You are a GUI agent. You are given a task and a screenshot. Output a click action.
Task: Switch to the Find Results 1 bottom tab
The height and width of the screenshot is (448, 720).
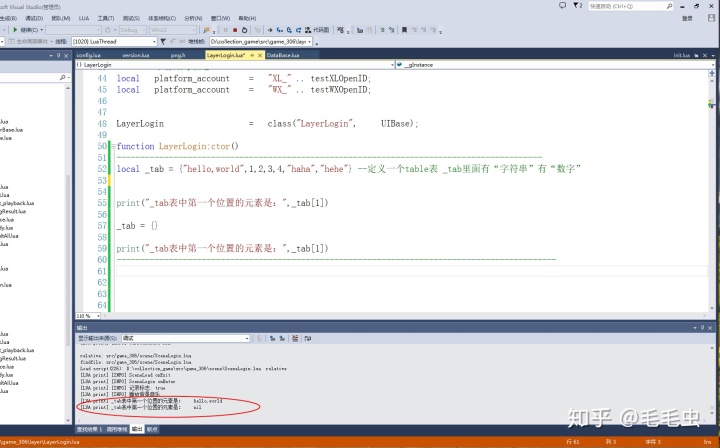point(89,429)
